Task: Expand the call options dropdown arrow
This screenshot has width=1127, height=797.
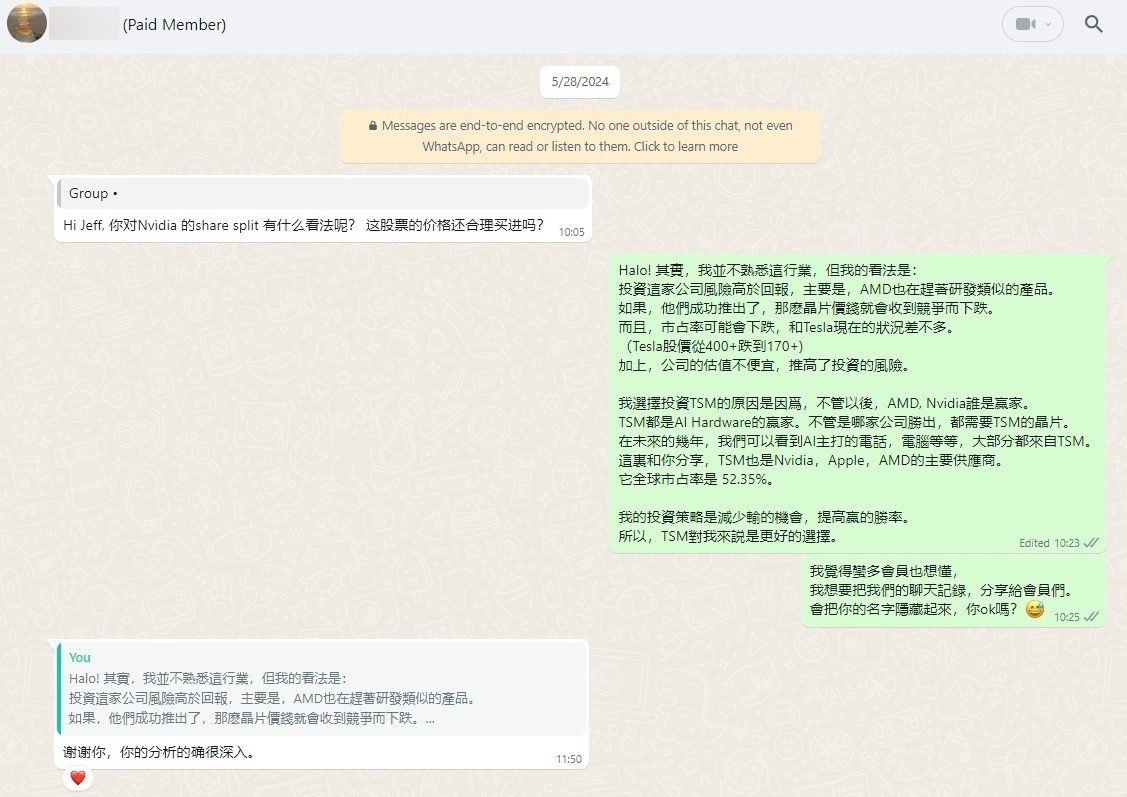Action: coord(1048,24)
